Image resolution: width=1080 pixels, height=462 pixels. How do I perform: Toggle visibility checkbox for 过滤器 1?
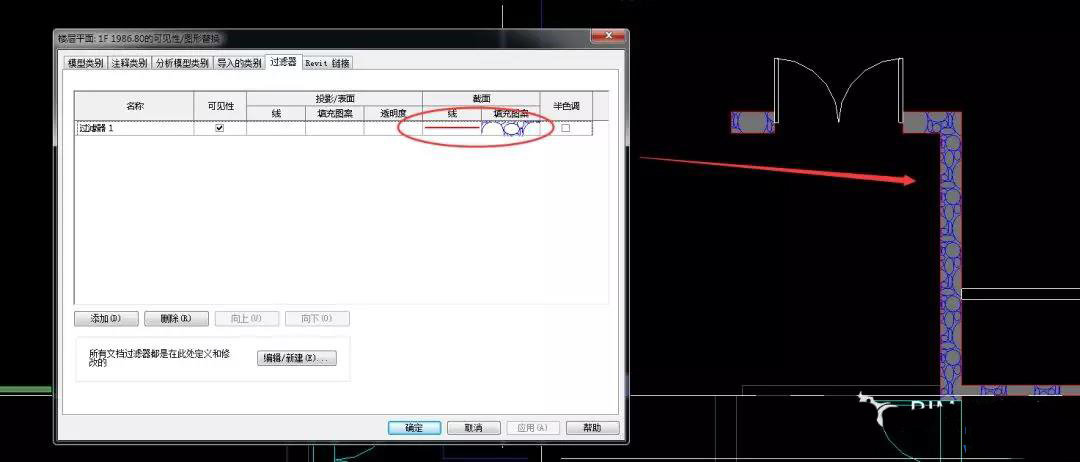[220, 128]
